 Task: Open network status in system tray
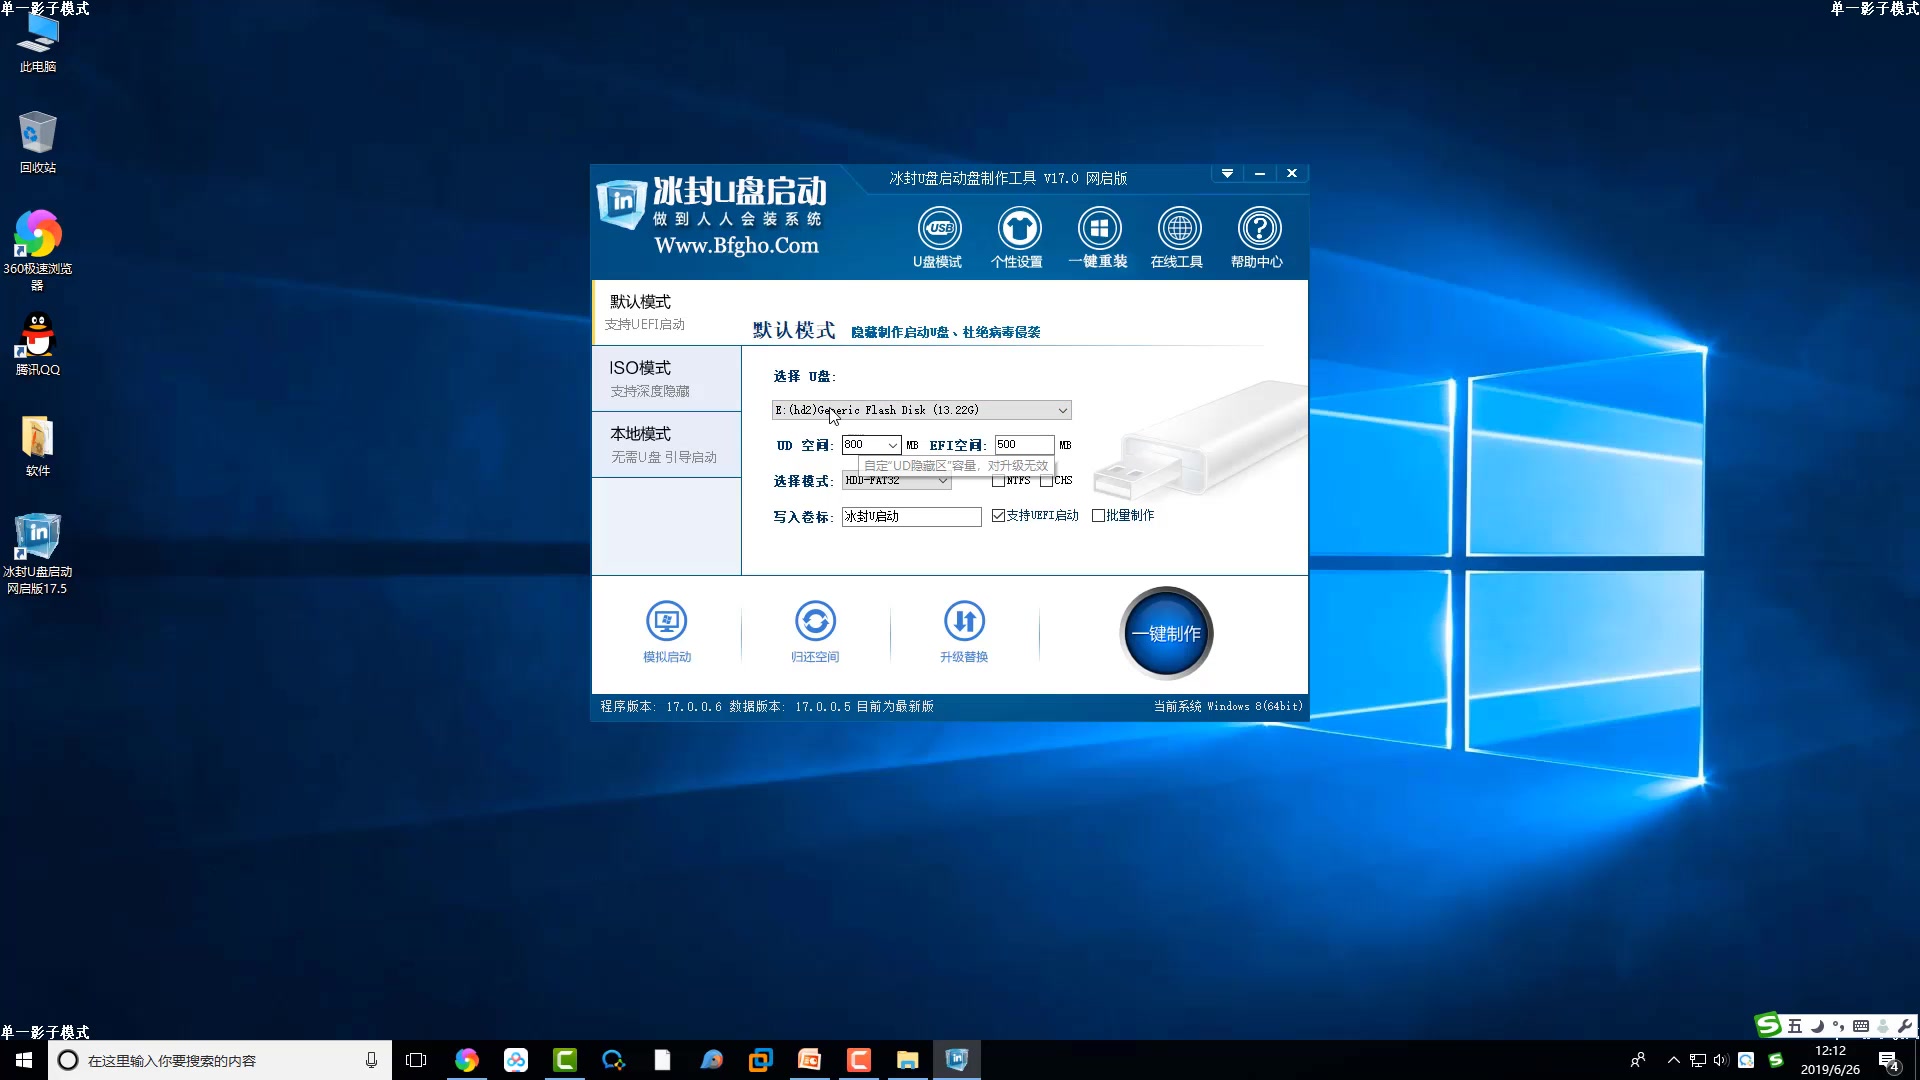(1698, 1060)
